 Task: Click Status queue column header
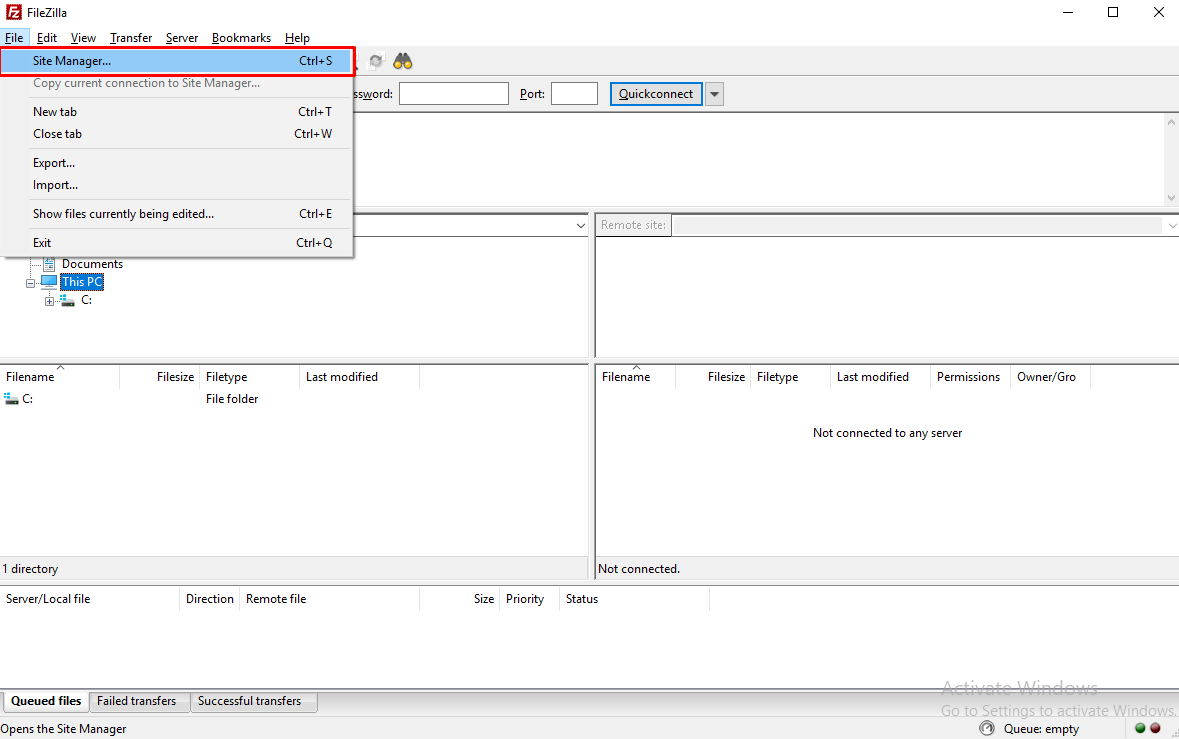635,599
